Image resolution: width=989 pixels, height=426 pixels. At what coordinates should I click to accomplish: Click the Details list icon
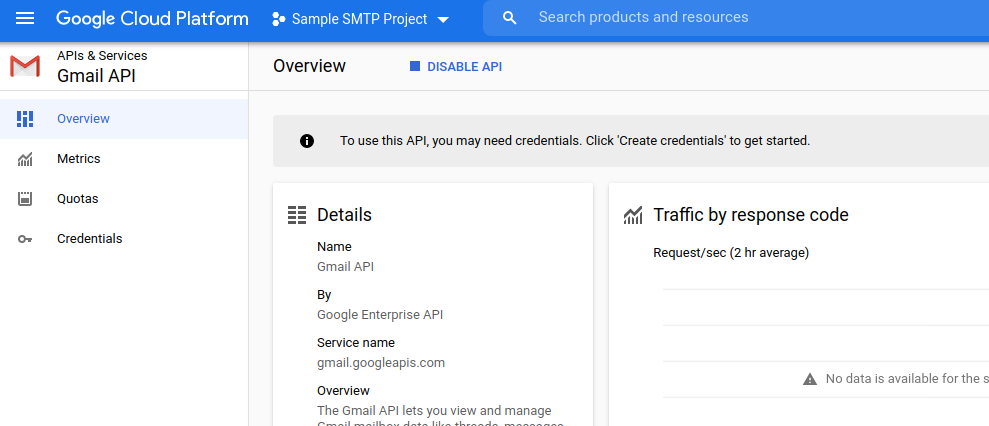coord(296,215)
